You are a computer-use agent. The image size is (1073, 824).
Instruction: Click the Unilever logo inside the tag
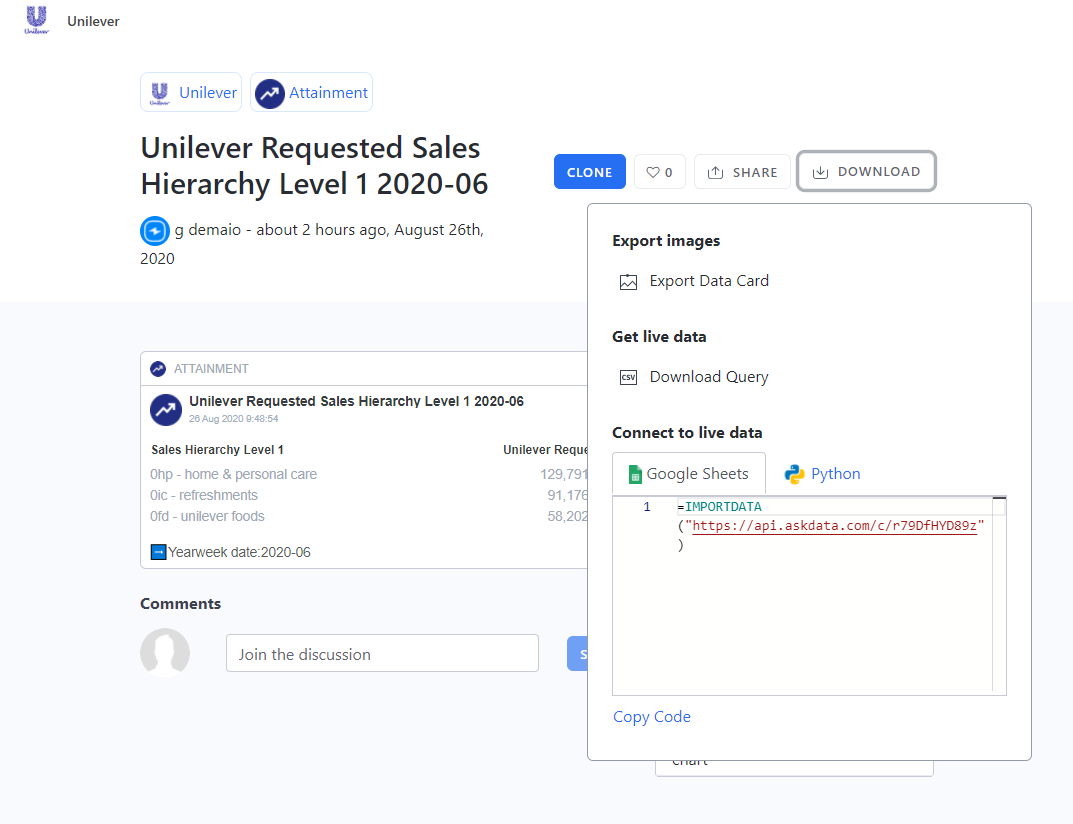coord(159,94)
